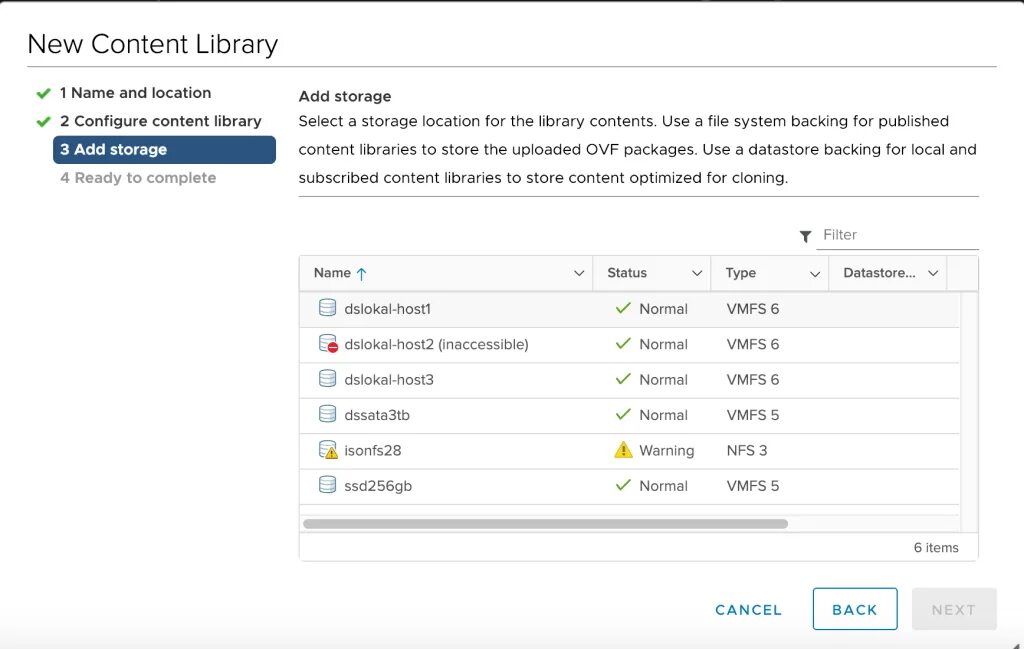Open the Type column dropdown chevron
Image resolution: width=1024 pixels, height=649 pixels.
coord(815,273)
